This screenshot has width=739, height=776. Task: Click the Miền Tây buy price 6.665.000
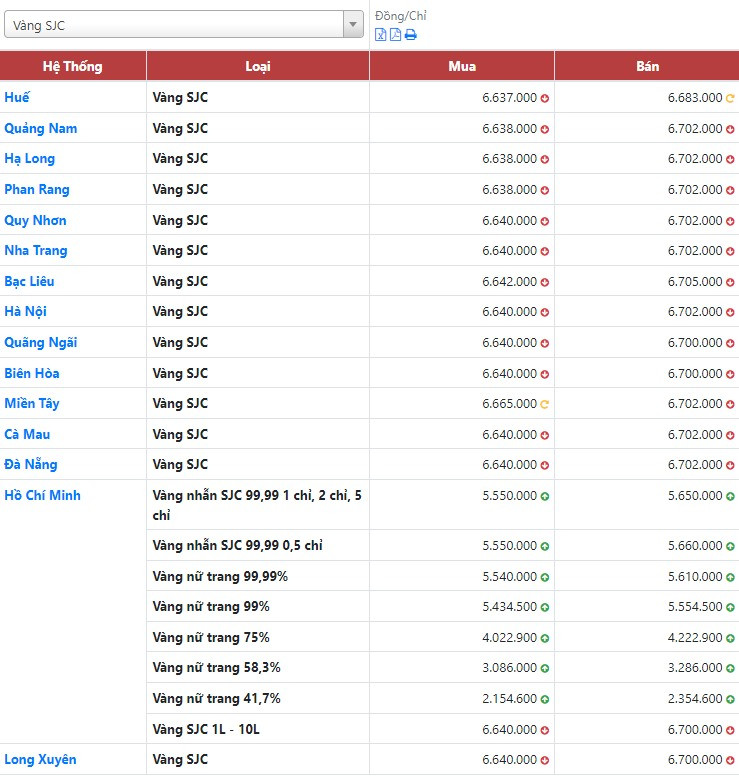pyautogui.click(x=509, y=403)
